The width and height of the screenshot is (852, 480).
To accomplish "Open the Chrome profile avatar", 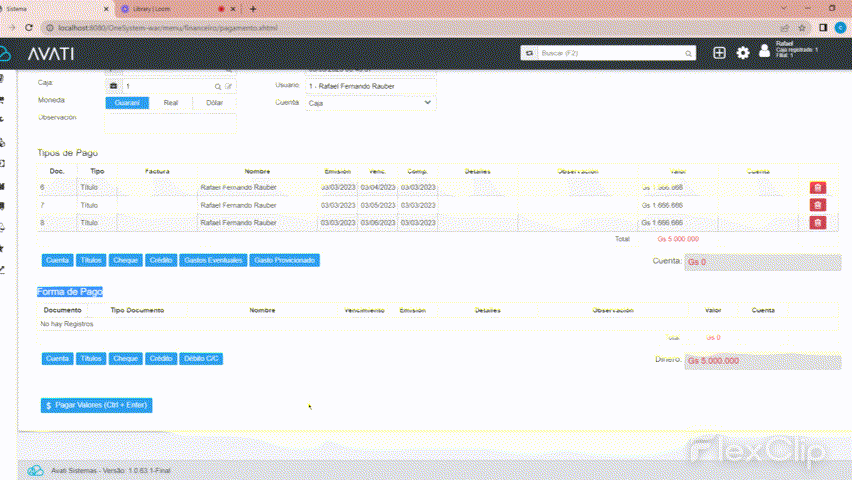I will (x=841, y=28).
